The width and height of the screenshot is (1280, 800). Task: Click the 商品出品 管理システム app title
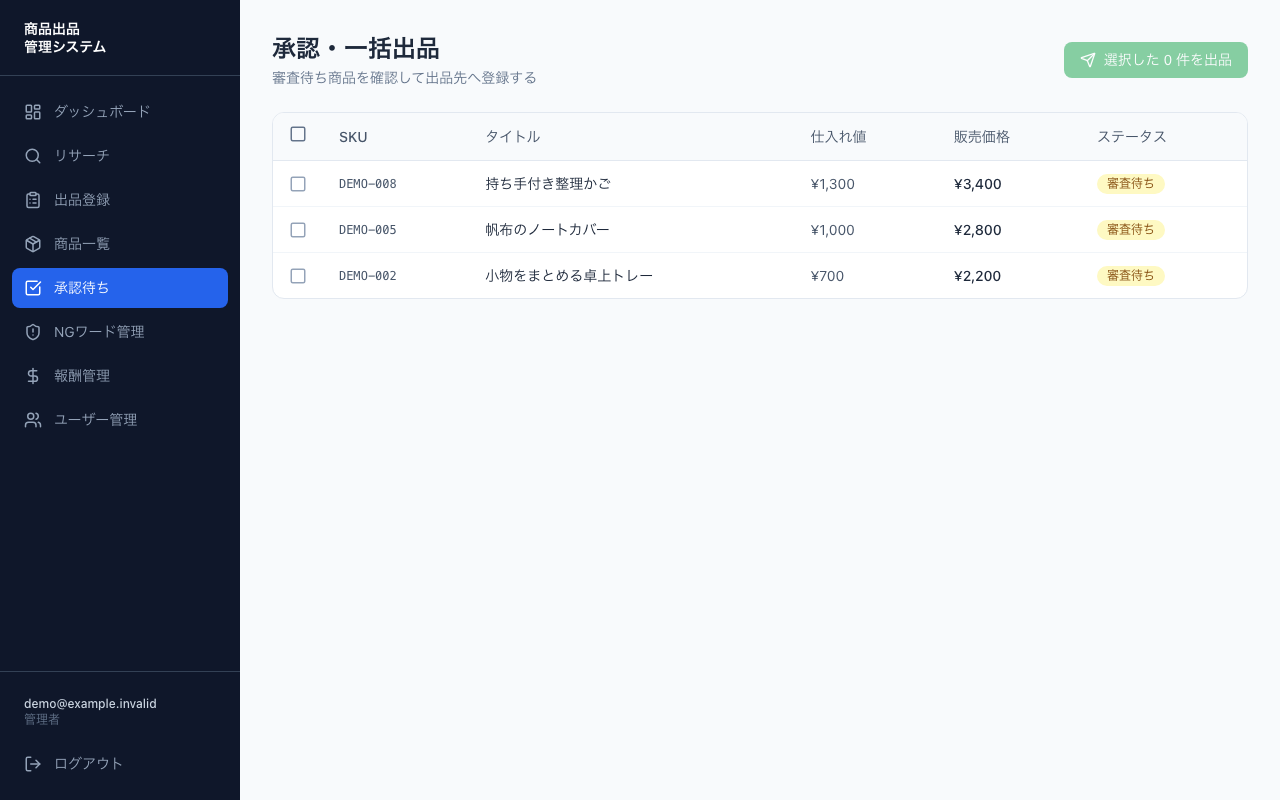coord(65,38)
